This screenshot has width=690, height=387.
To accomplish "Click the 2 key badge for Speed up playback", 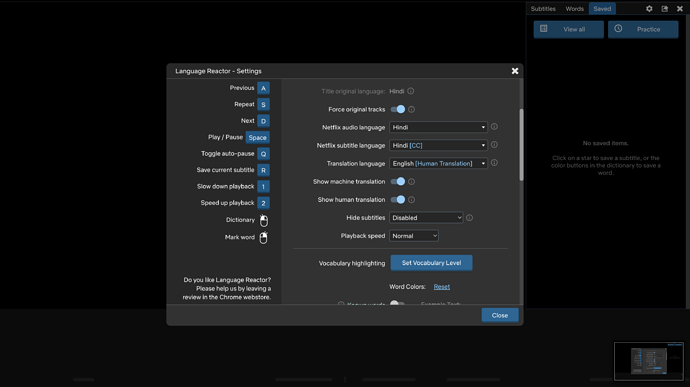I will point(263,203).
